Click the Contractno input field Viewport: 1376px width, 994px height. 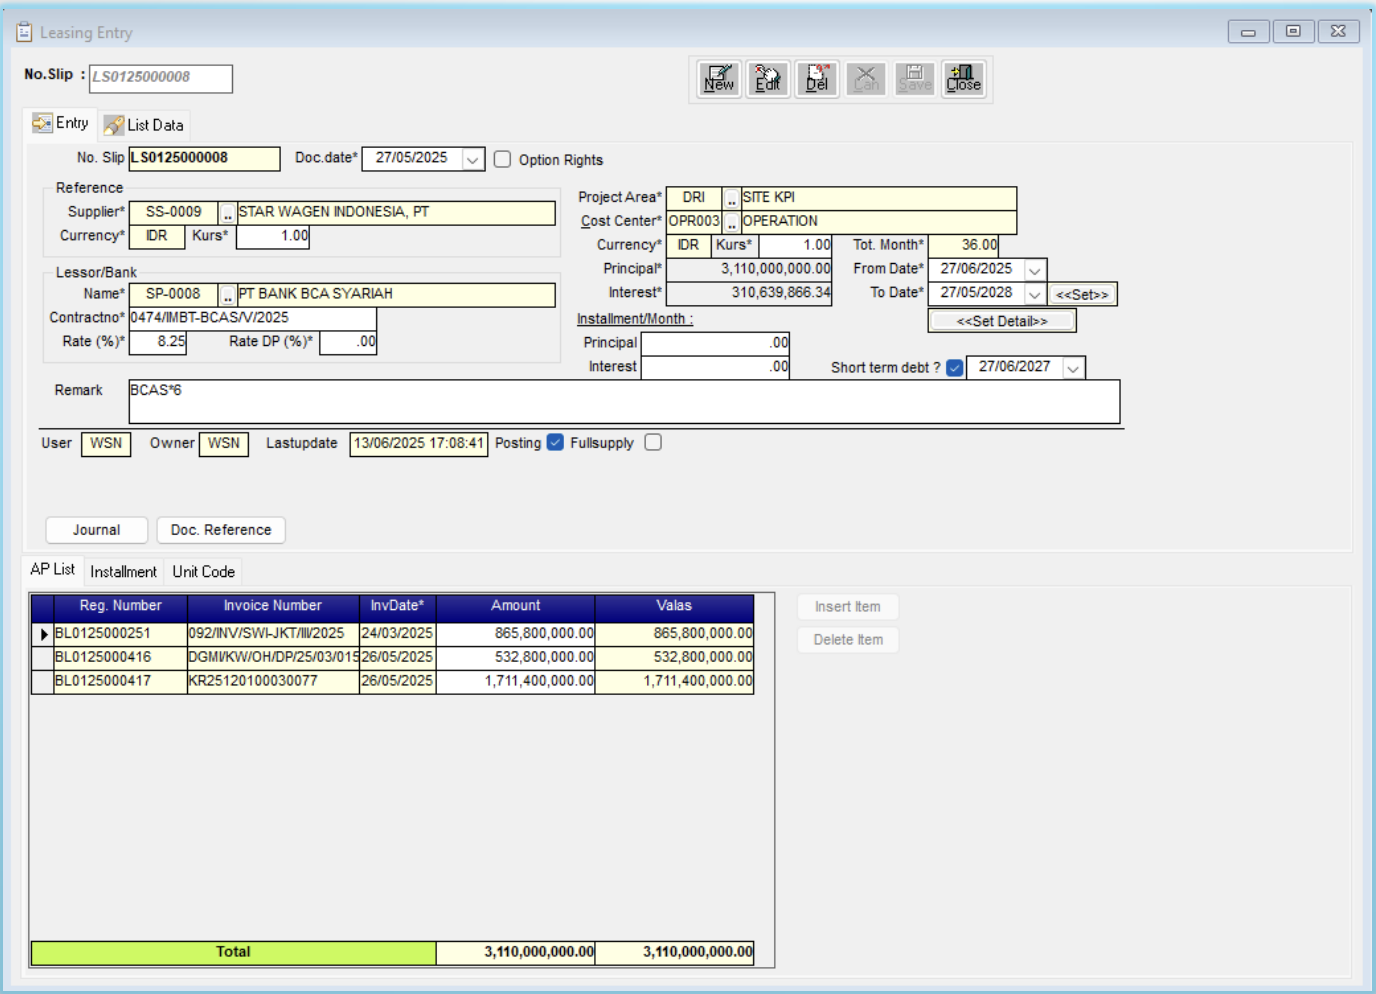pos(252,318)
